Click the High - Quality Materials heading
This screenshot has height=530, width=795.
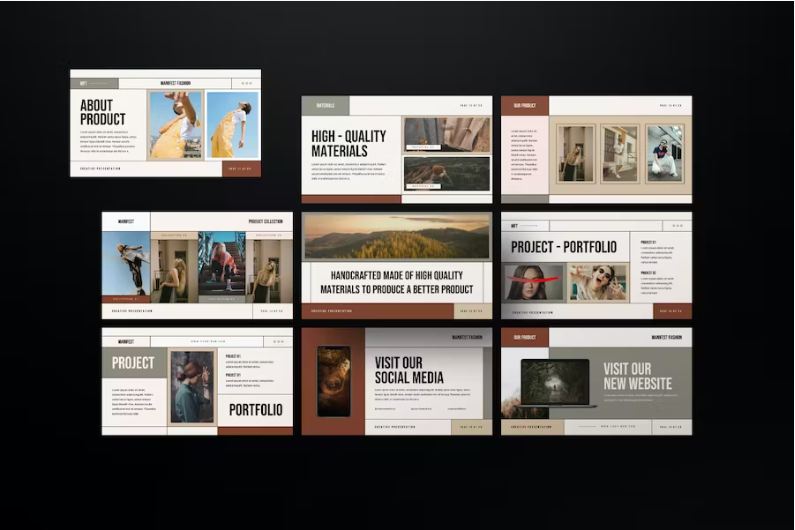(x=348, y=144)
